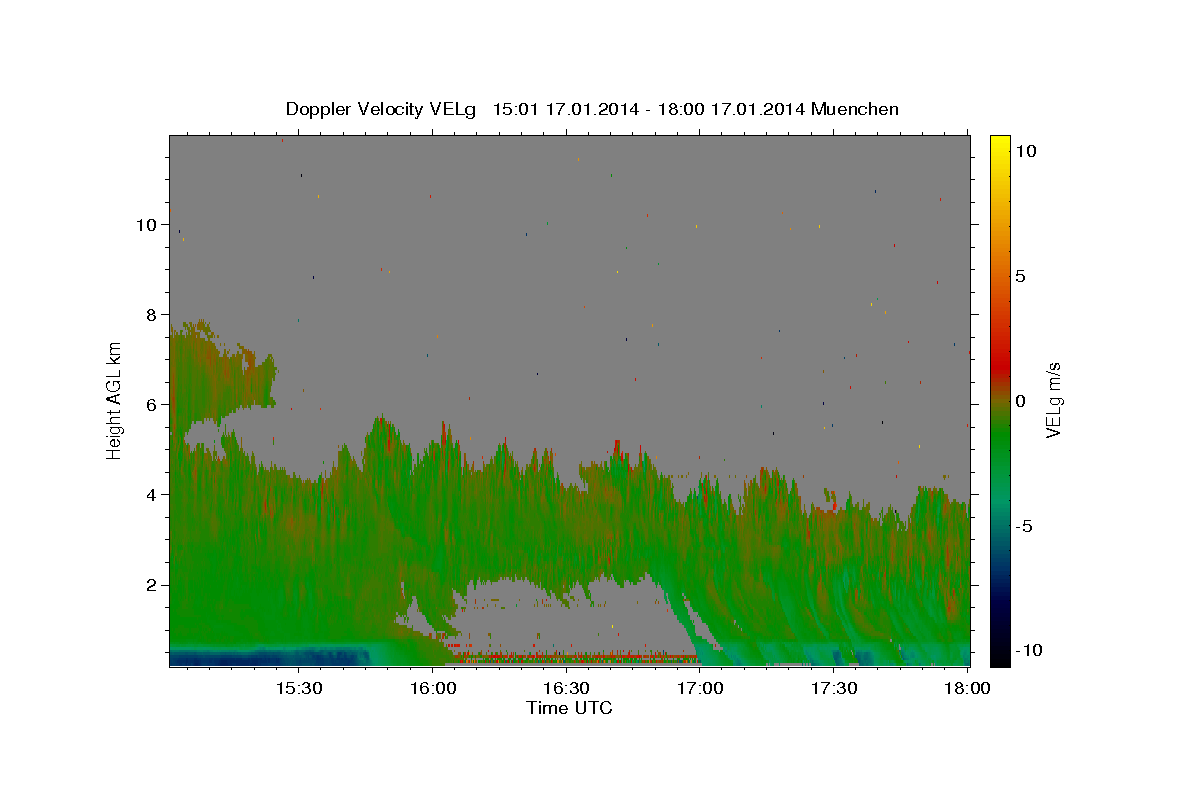Image resolution: width=1200 pixels, height=800 pixels.
Task: Click the 16:30 time tick label
Action: [x=566, y=689]
